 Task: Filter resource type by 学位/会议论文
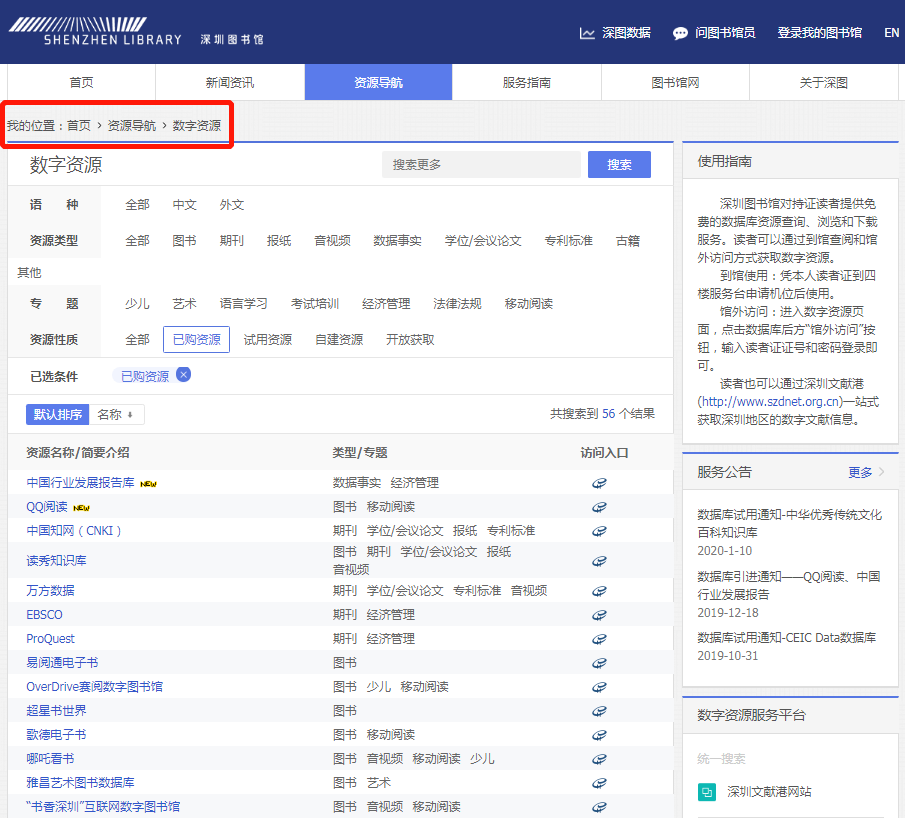pyautogui.click(x=483, y=241)
